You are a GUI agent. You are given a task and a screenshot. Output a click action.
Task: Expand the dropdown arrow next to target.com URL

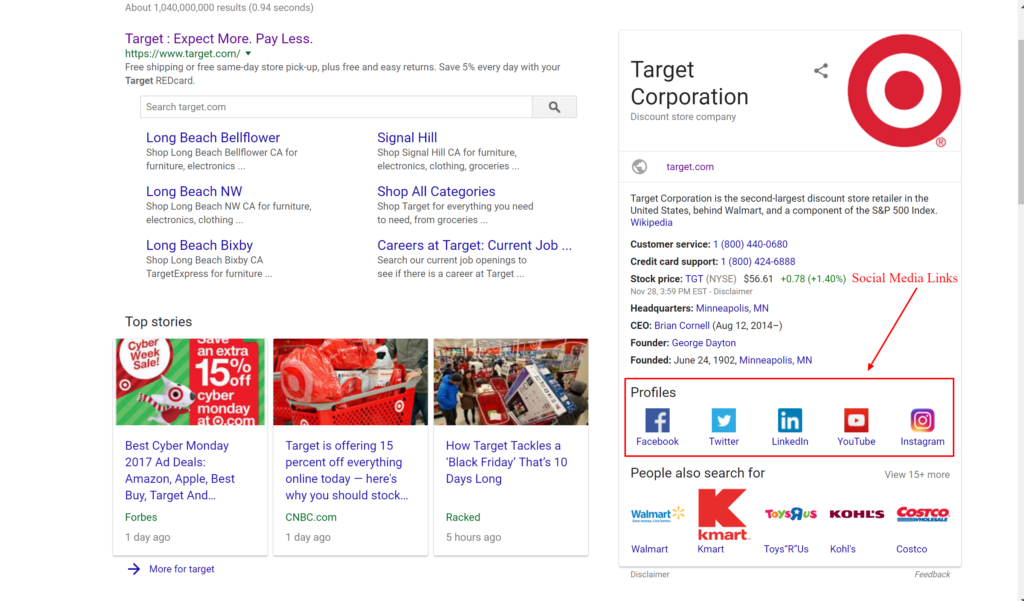(x=248, y=54)
